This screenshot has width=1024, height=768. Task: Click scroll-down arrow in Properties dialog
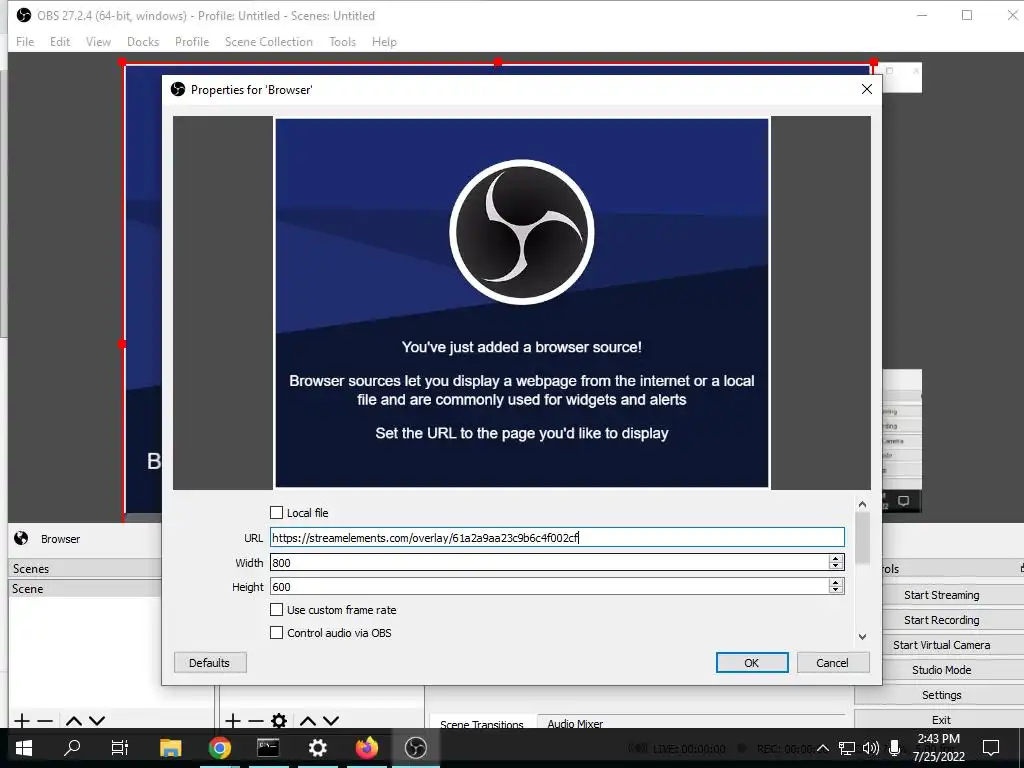pyautogui.click(x=862, y=636)
